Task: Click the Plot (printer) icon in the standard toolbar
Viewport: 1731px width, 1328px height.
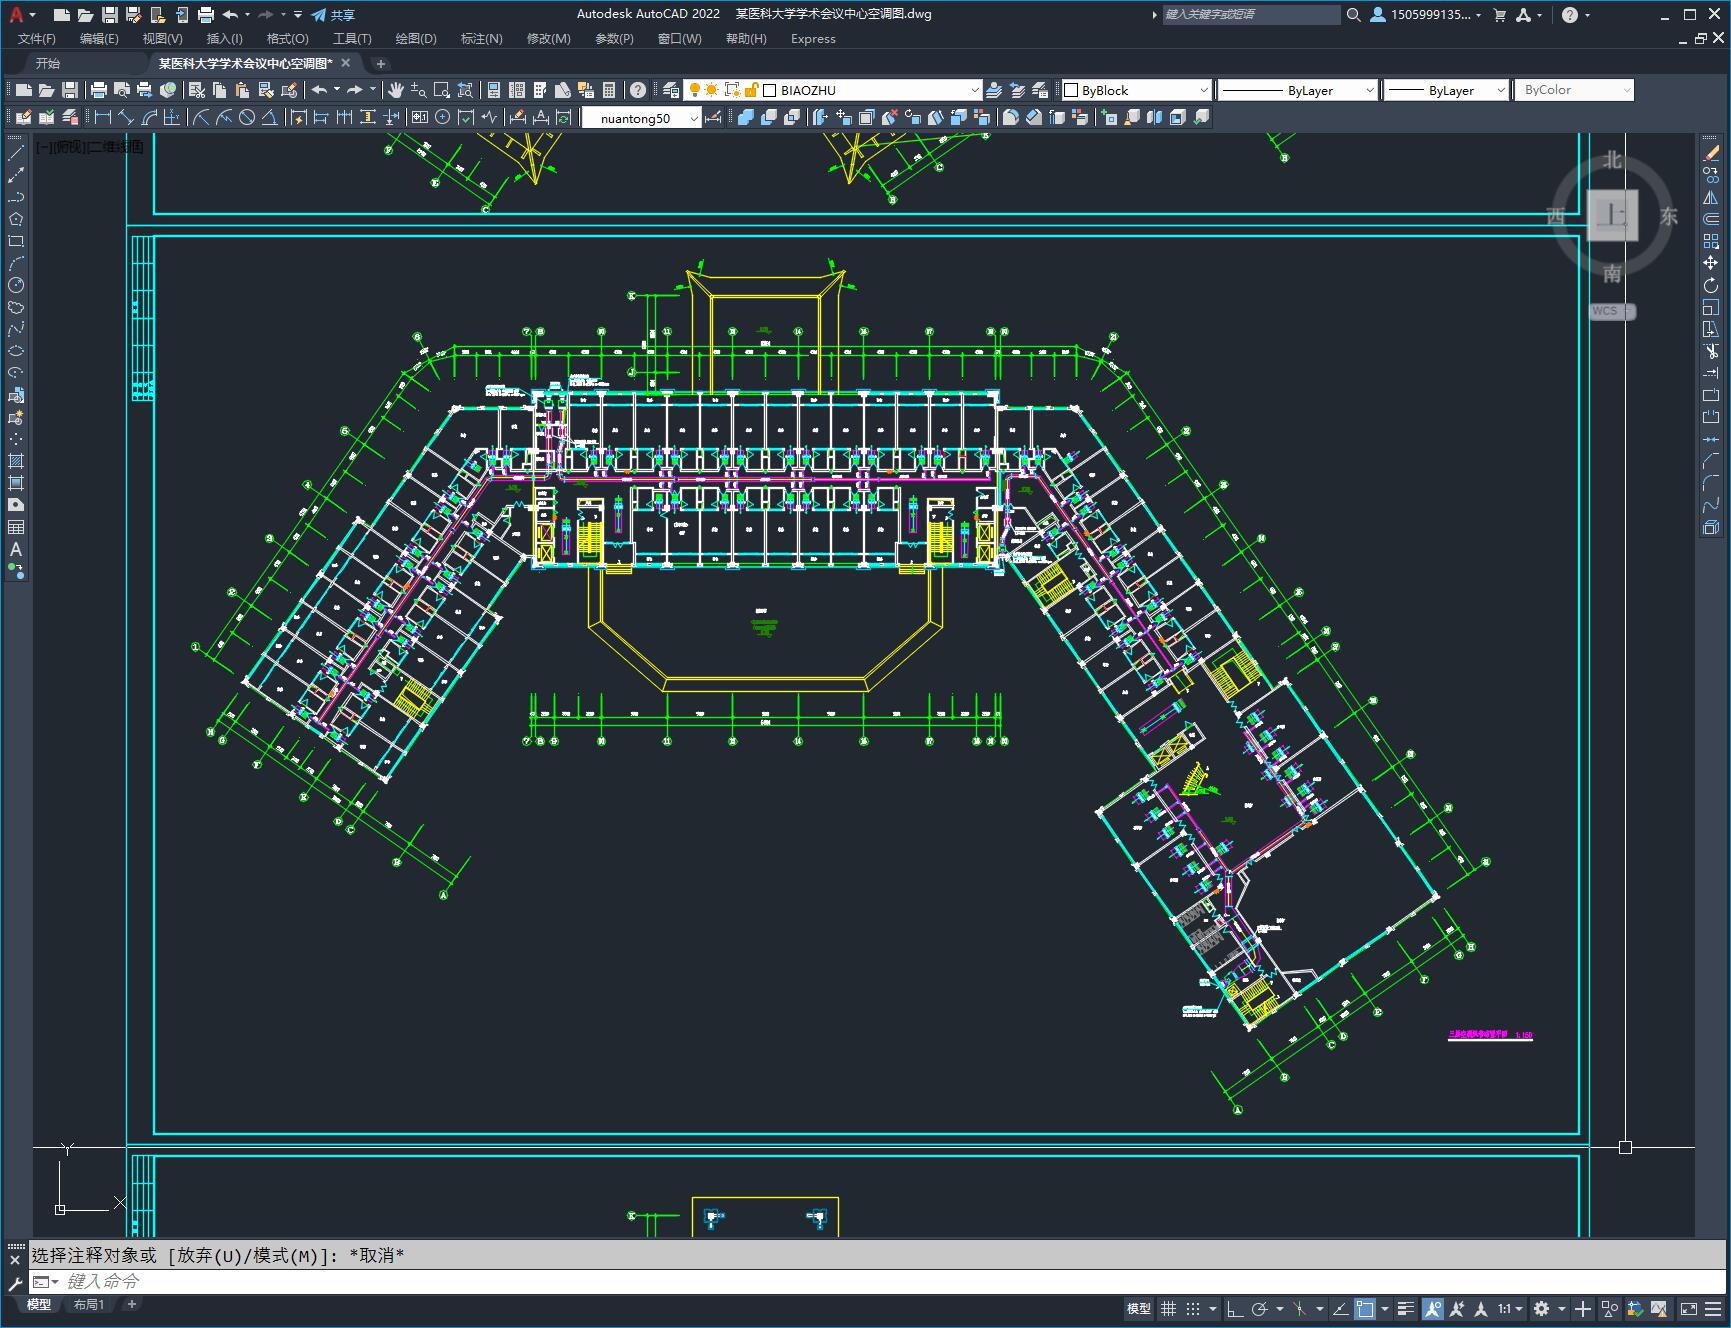Action: (99, 90)
